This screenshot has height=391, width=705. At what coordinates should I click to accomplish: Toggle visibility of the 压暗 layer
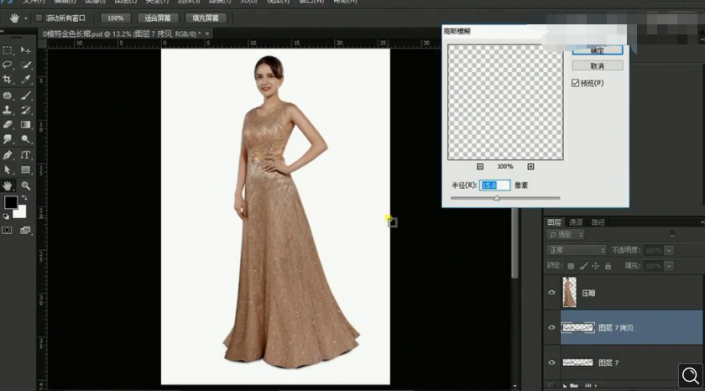552,293
